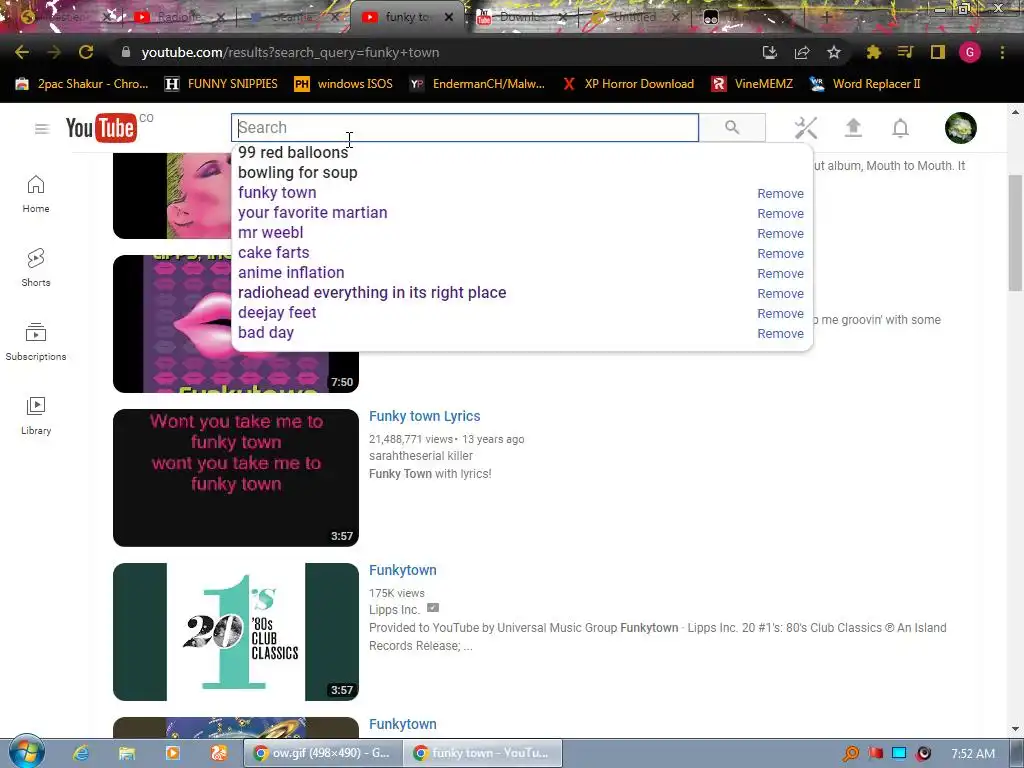The height and width of the screenshot is (768, 1024).
Task: Open Shorts in the YouTube sidebar
Action: (36, 268)
